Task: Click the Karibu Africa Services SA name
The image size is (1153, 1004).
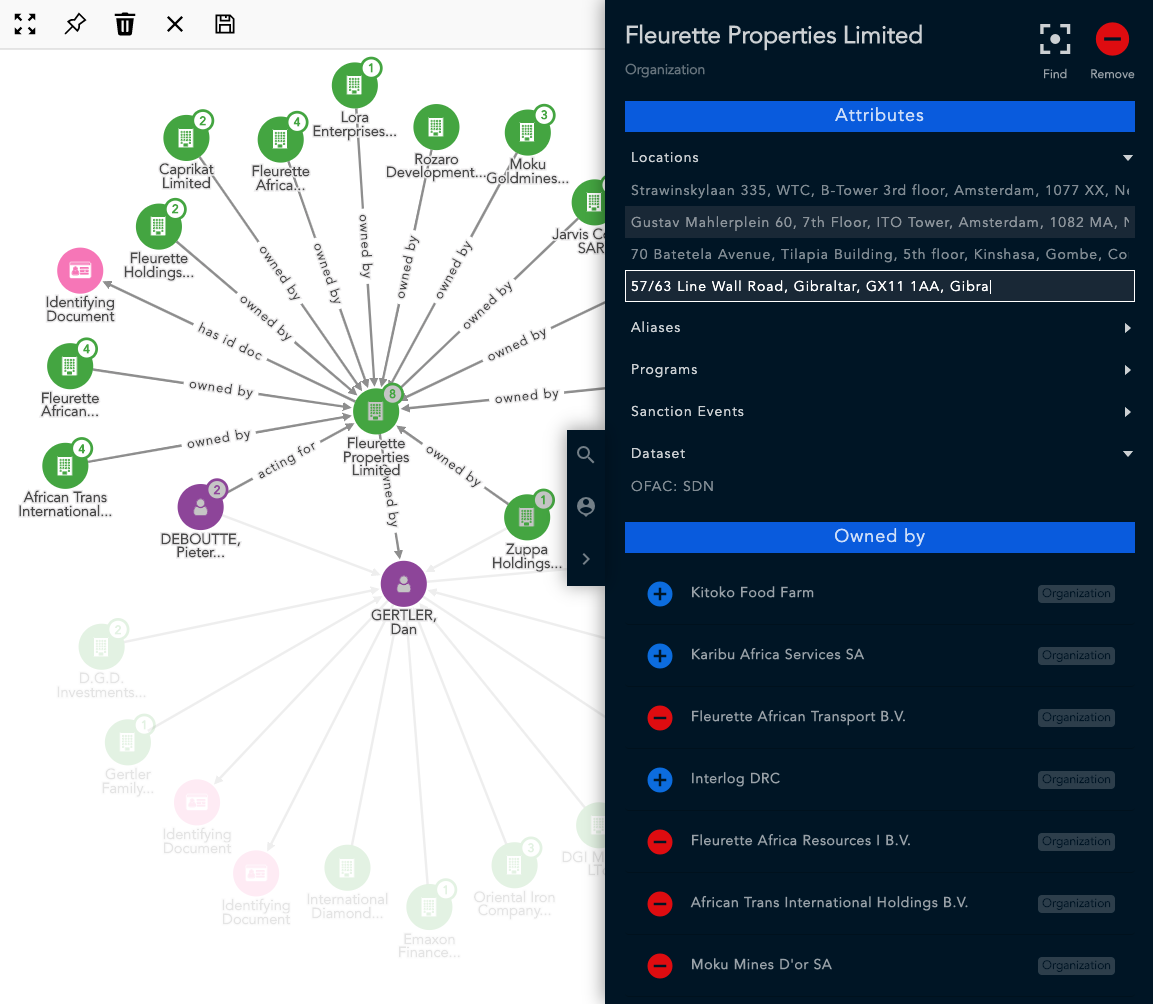Action: coord(777,654)
